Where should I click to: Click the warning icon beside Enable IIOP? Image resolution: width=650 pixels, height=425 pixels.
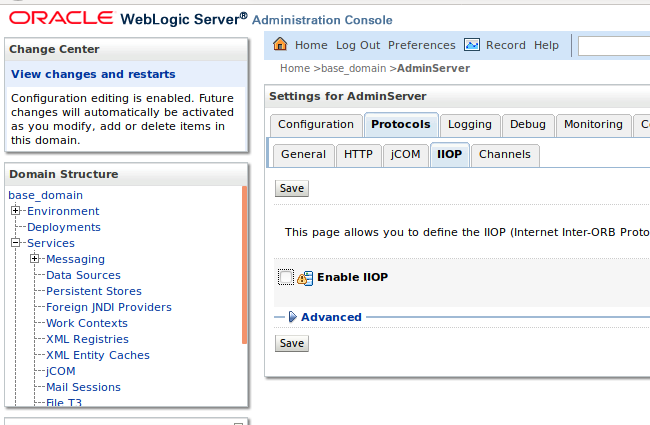[x=305, y=278]
